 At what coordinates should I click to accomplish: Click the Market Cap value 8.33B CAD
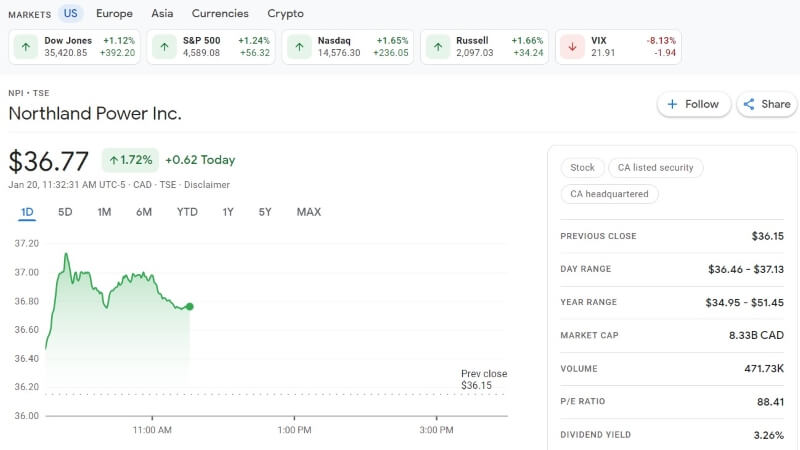pyautogui.click(x=756, y=335)
